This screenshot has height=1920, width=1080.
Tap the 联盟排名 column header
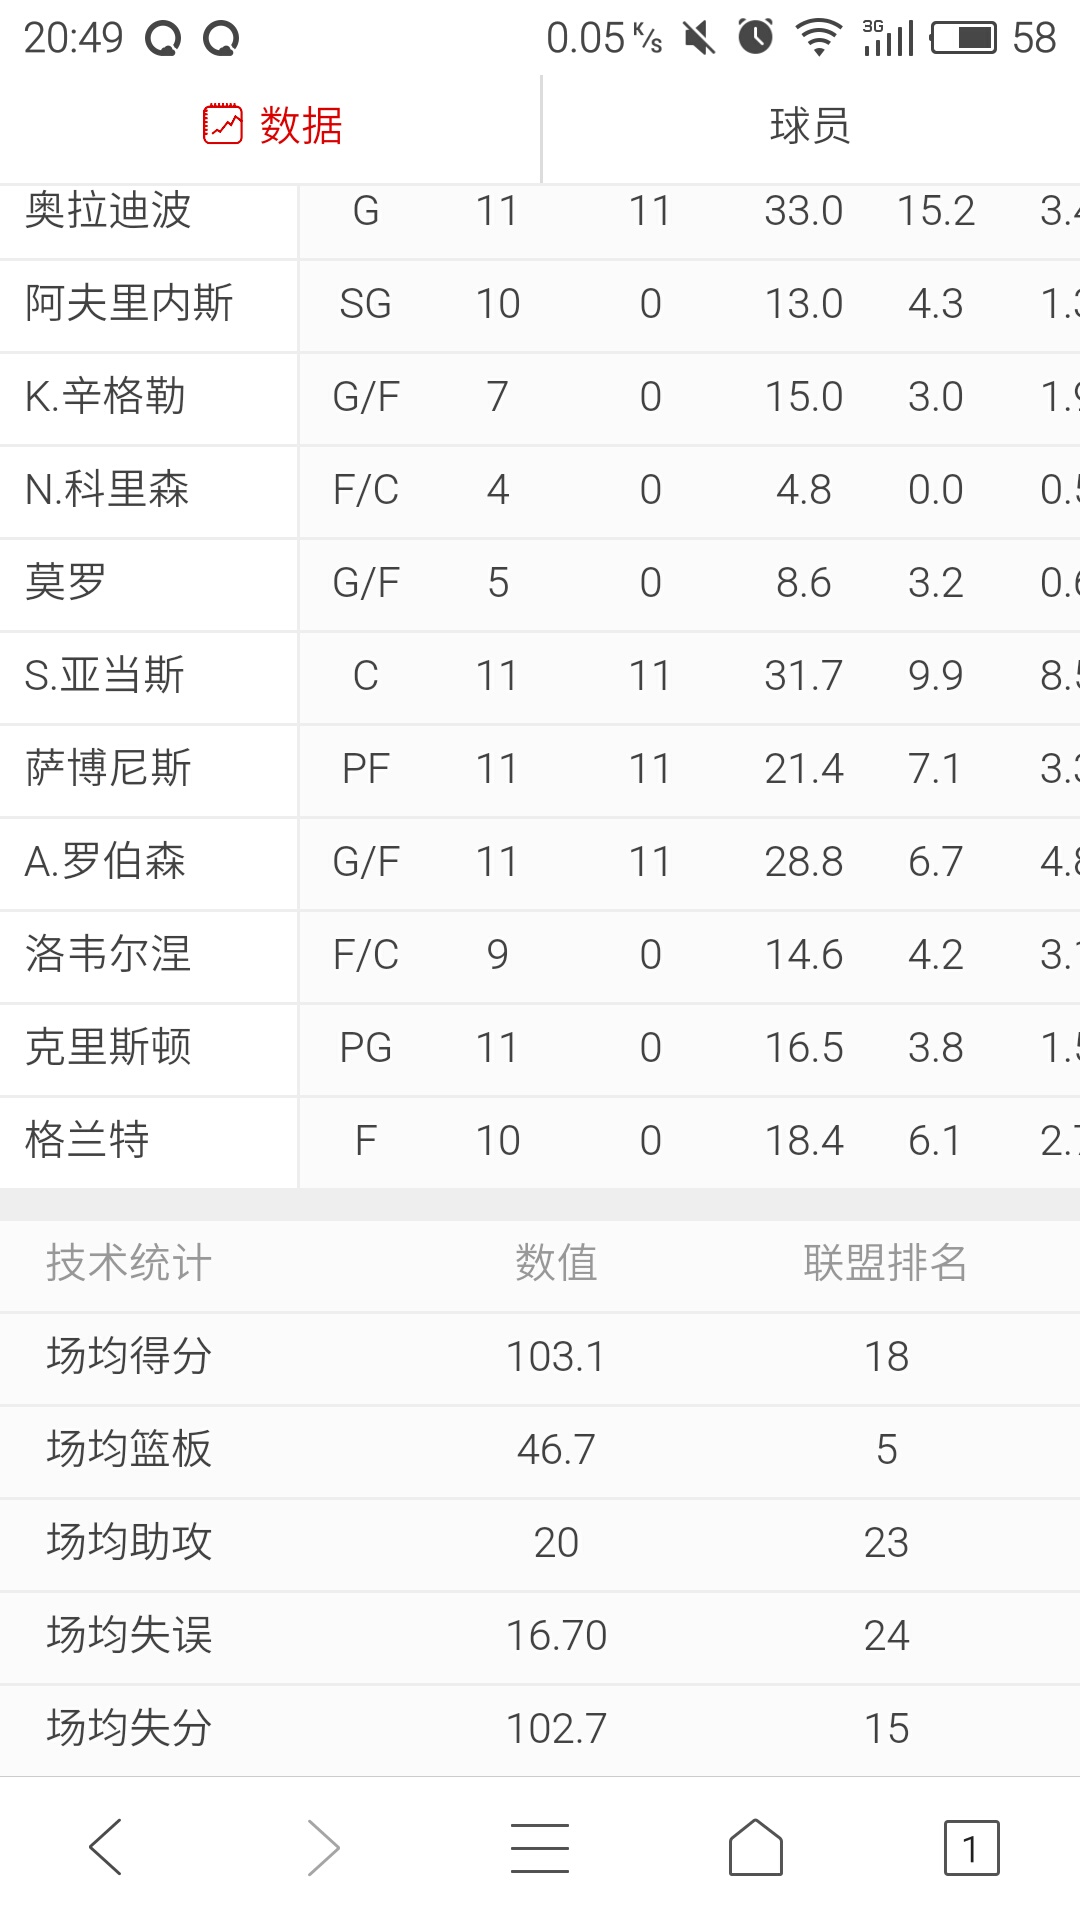click(886, 1263)
